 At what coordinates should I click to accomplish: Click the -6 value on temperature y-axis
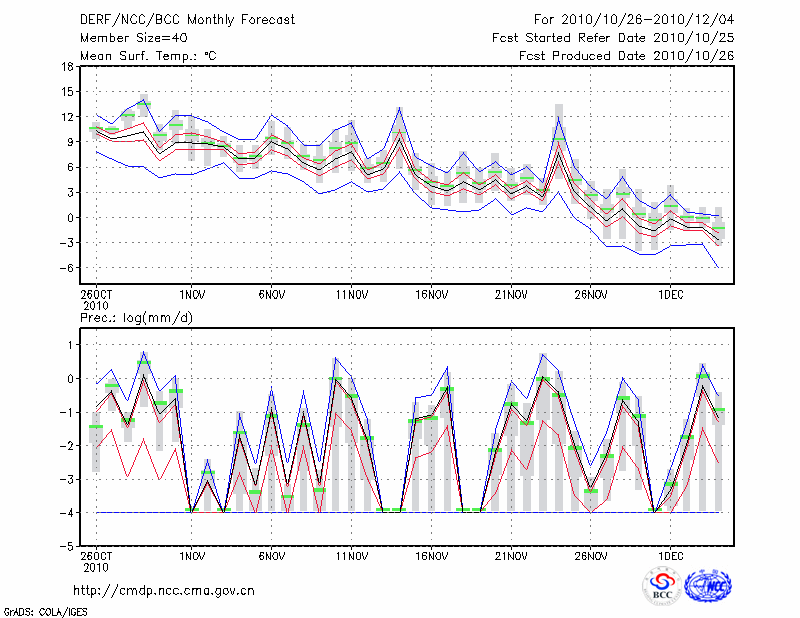tap(66, 268)
